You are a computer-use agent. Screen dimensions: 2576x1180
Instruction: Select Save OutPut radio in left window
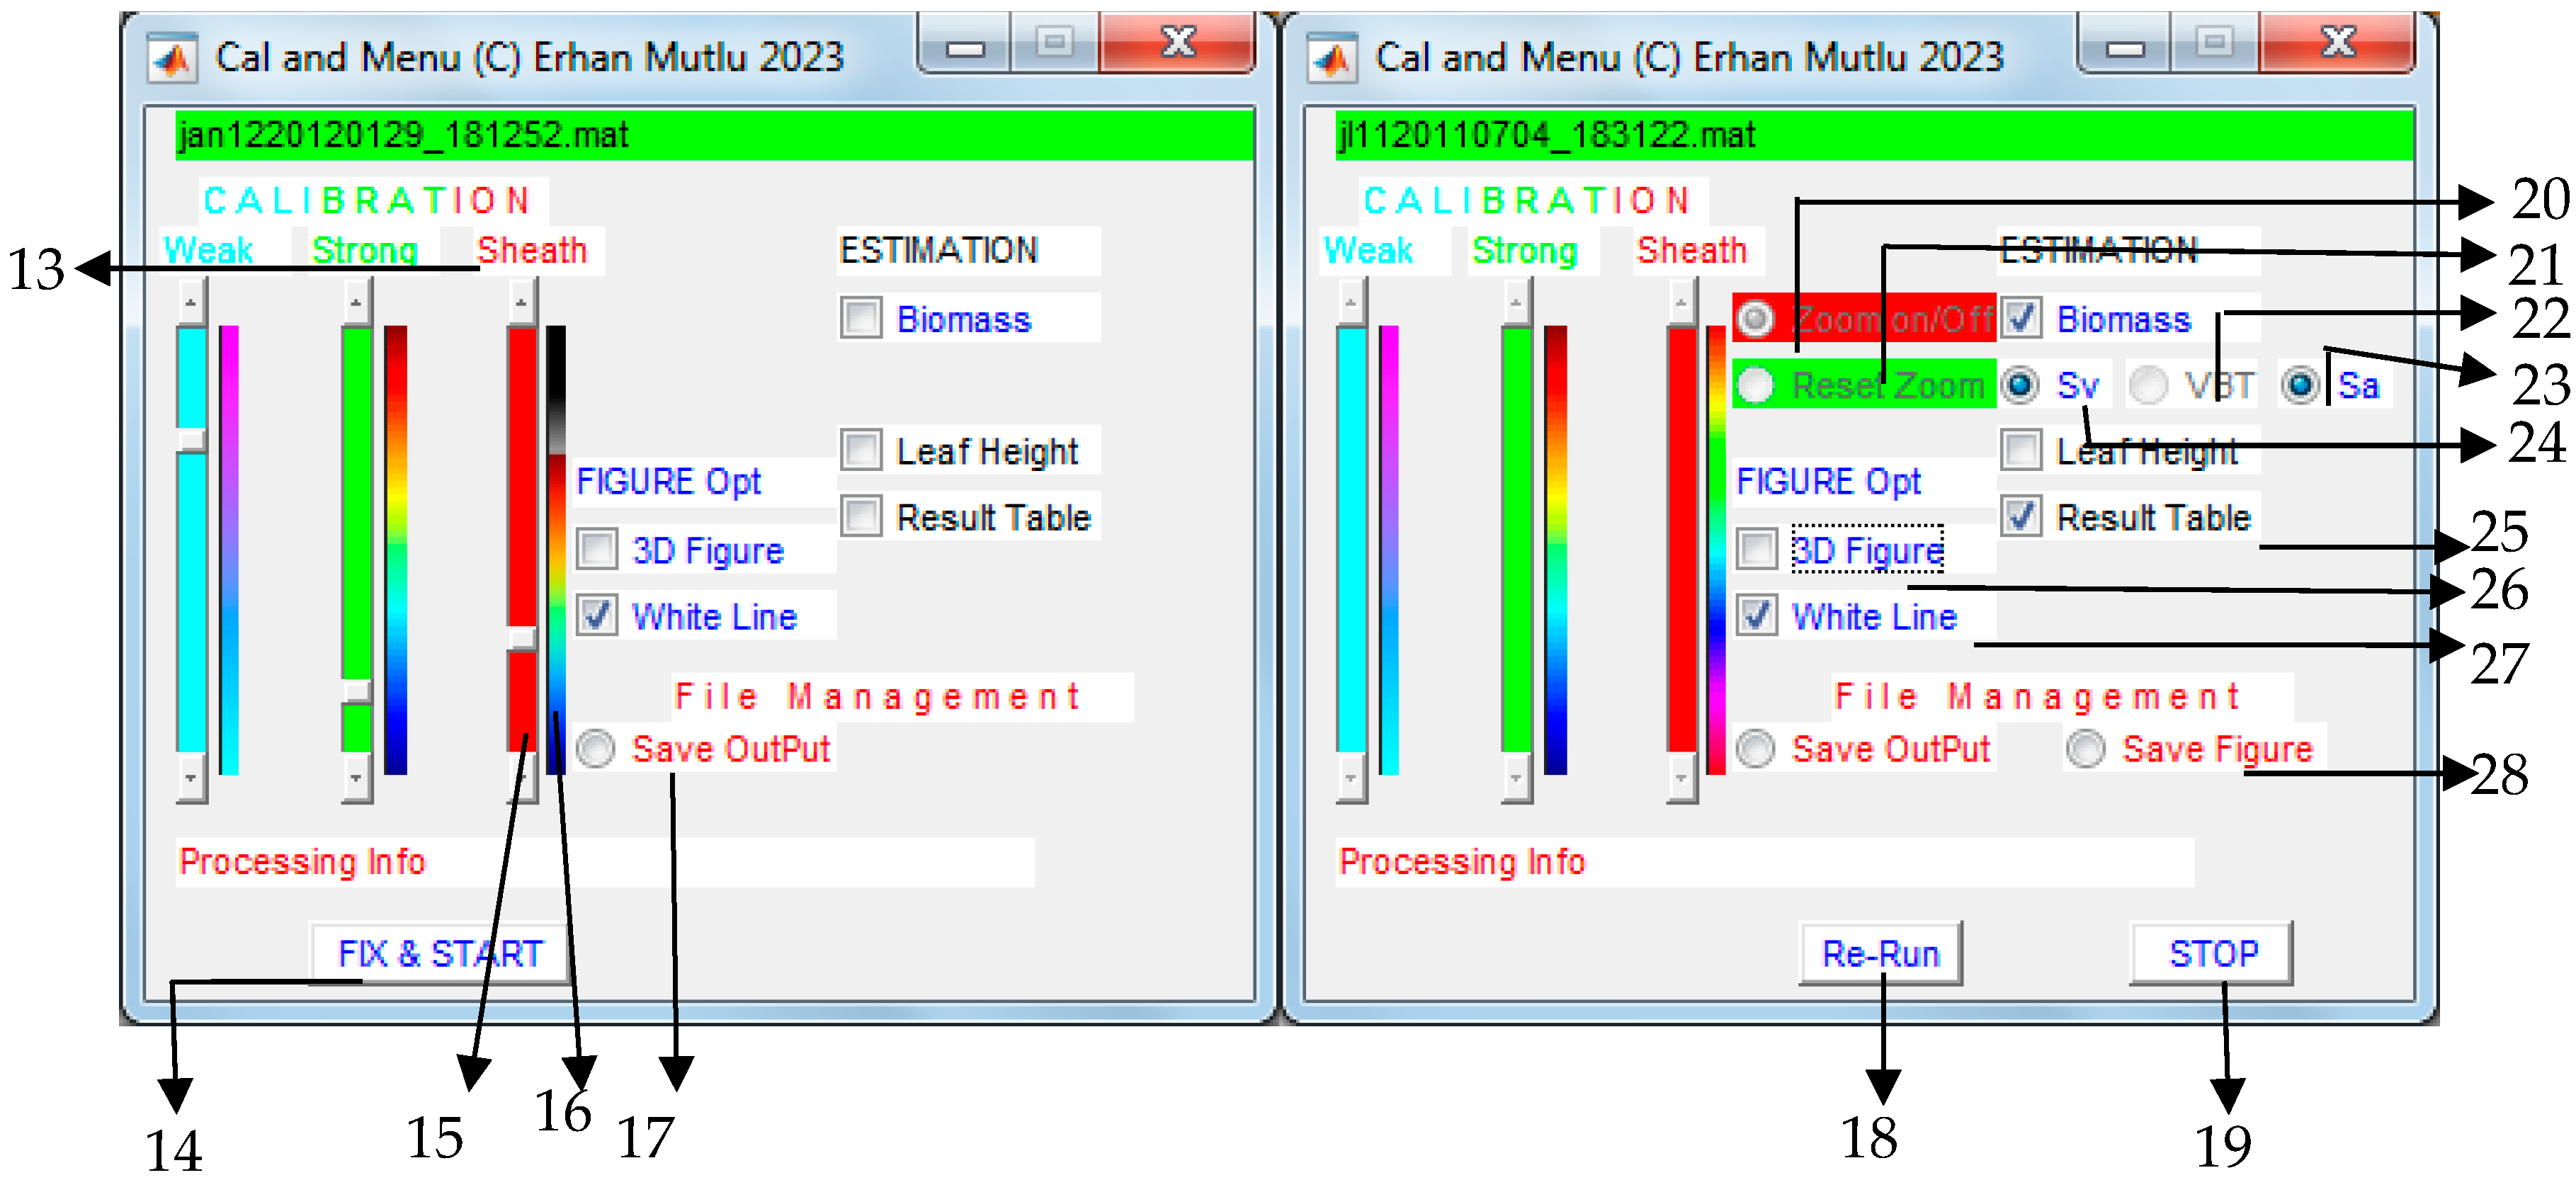[596, 748]
